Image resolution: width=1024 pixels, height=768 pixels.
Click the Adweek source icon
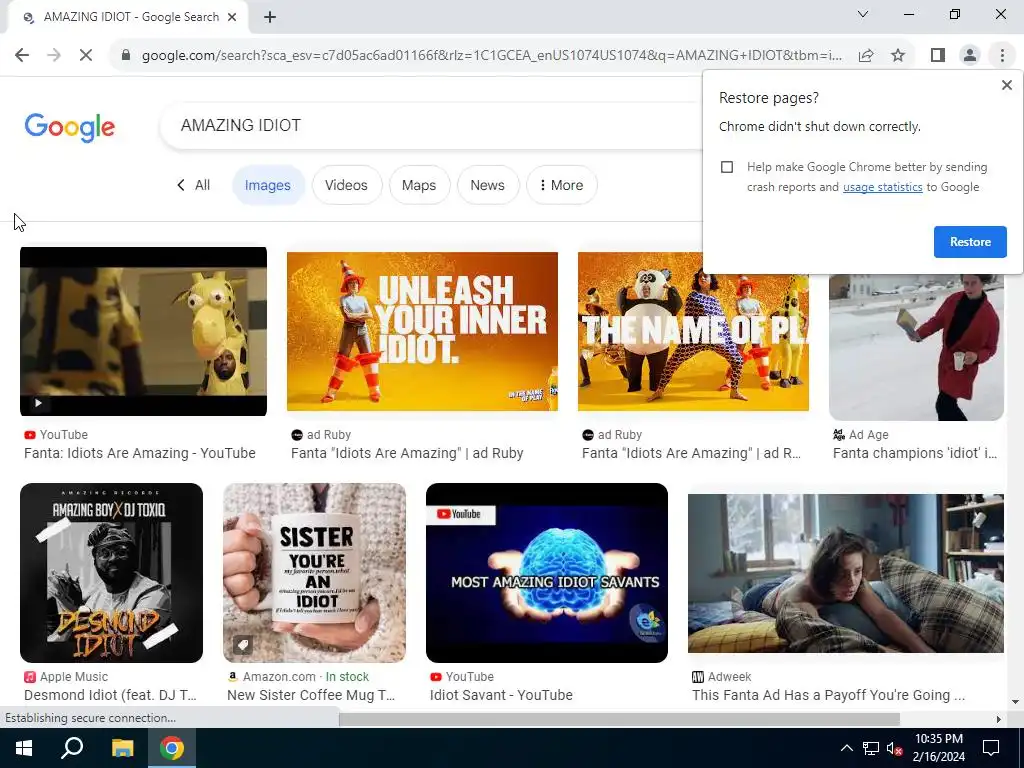pyautogui.click(x=697, y=677)
